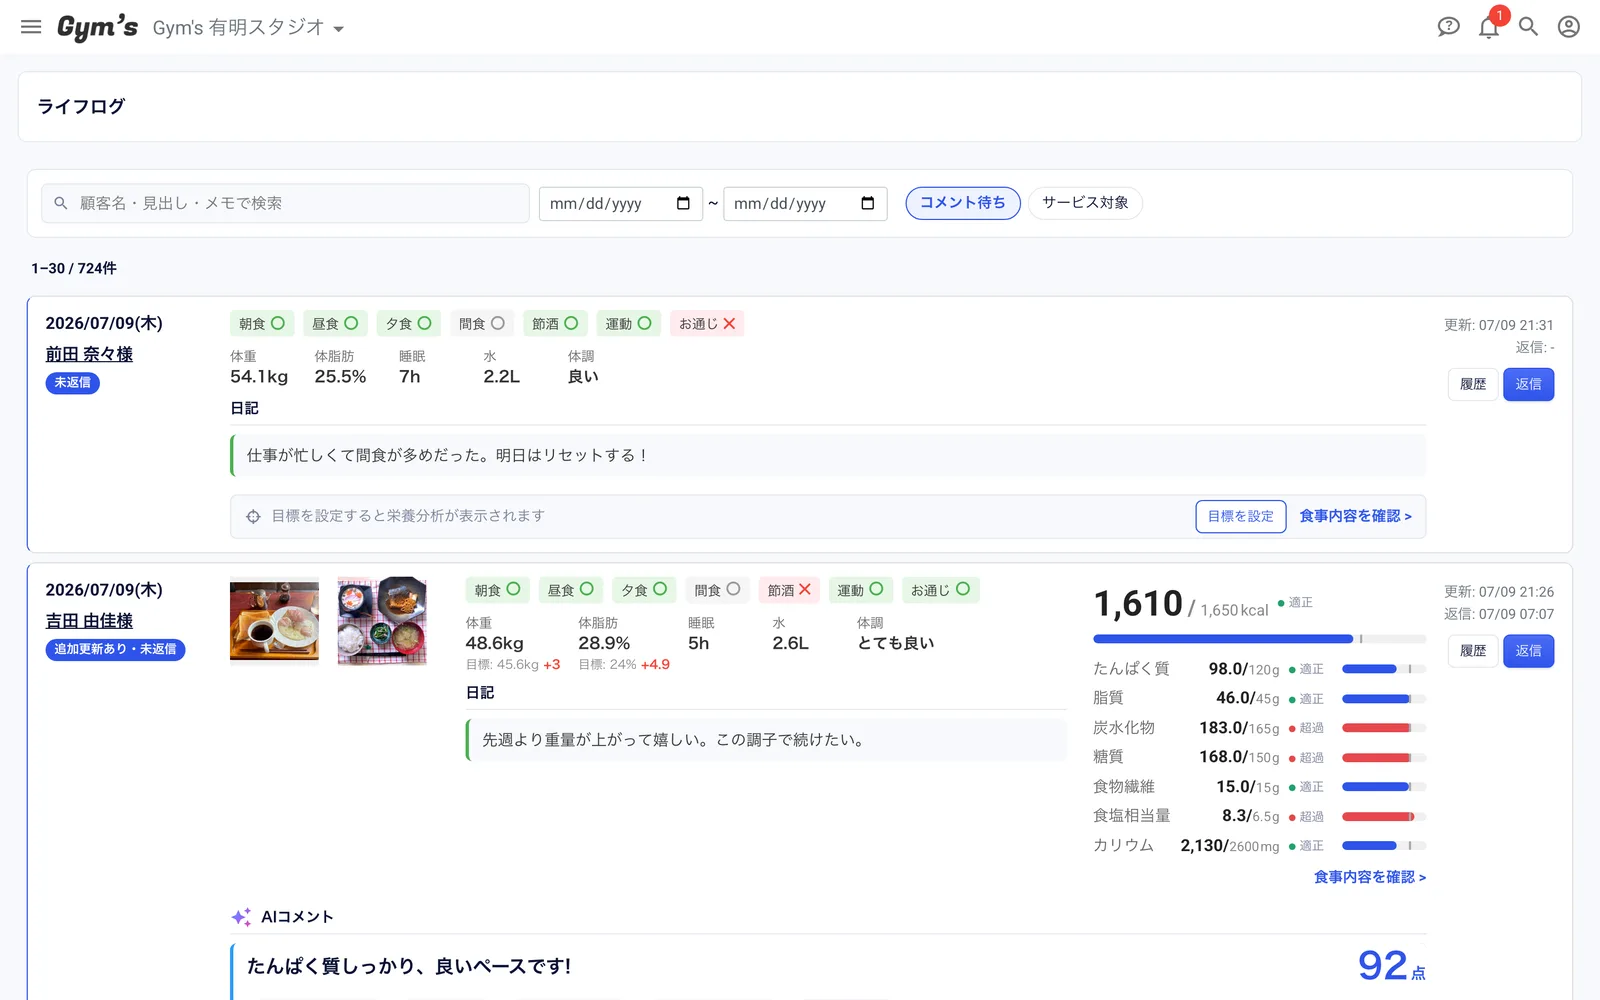Click the たんぱく質 progress bar
The width and height of the screenshot is (1600, 1000).
[x=1384, y=669]
